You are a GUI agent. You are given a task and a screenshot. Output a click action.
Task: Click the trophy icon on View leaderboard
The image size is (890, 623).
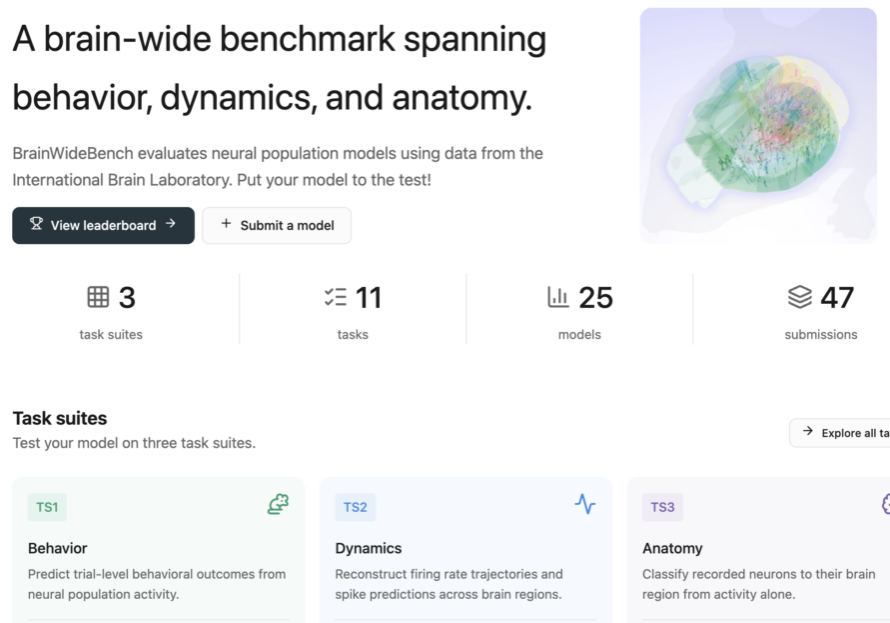[36, 224]
